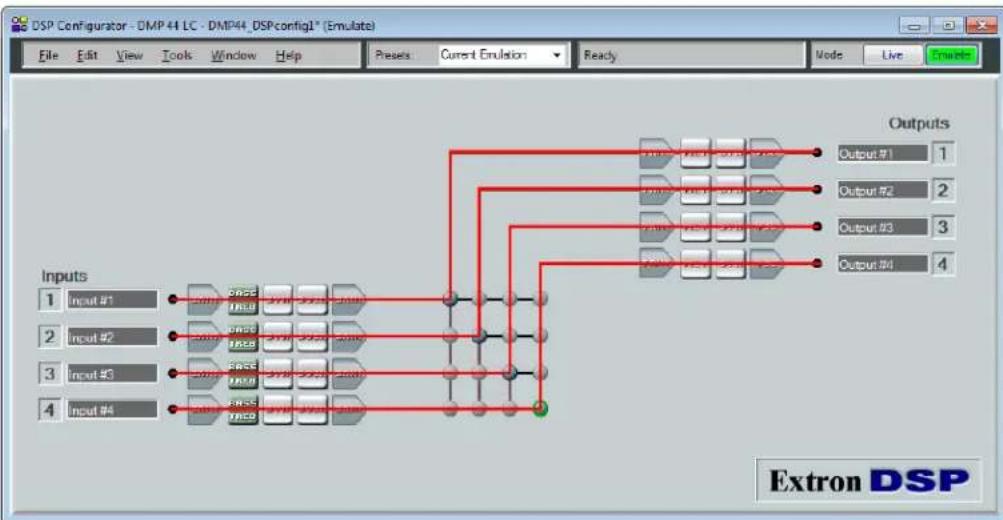This screenshot has width=1003, height=520.
Task: Open the Input #3 gain block
Action: click(205, 373)
